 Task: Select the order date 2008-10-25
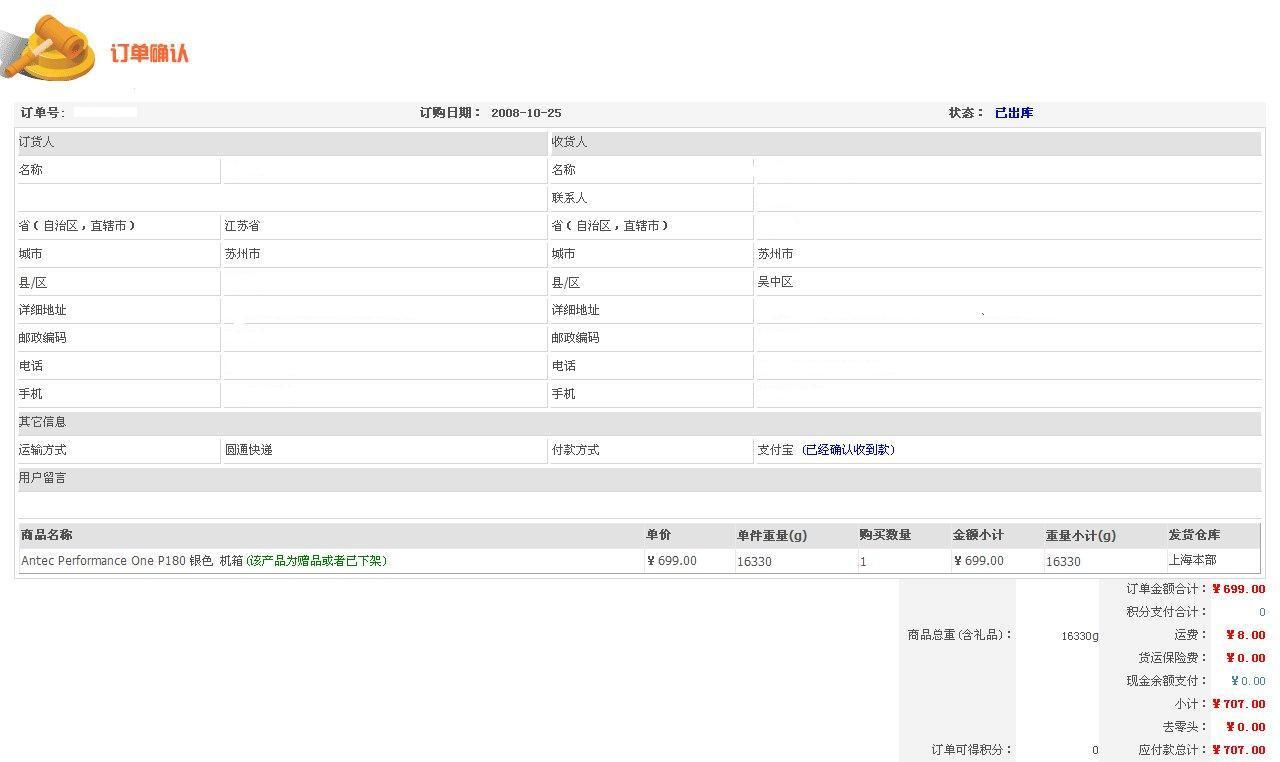click(x=526, y=113)
